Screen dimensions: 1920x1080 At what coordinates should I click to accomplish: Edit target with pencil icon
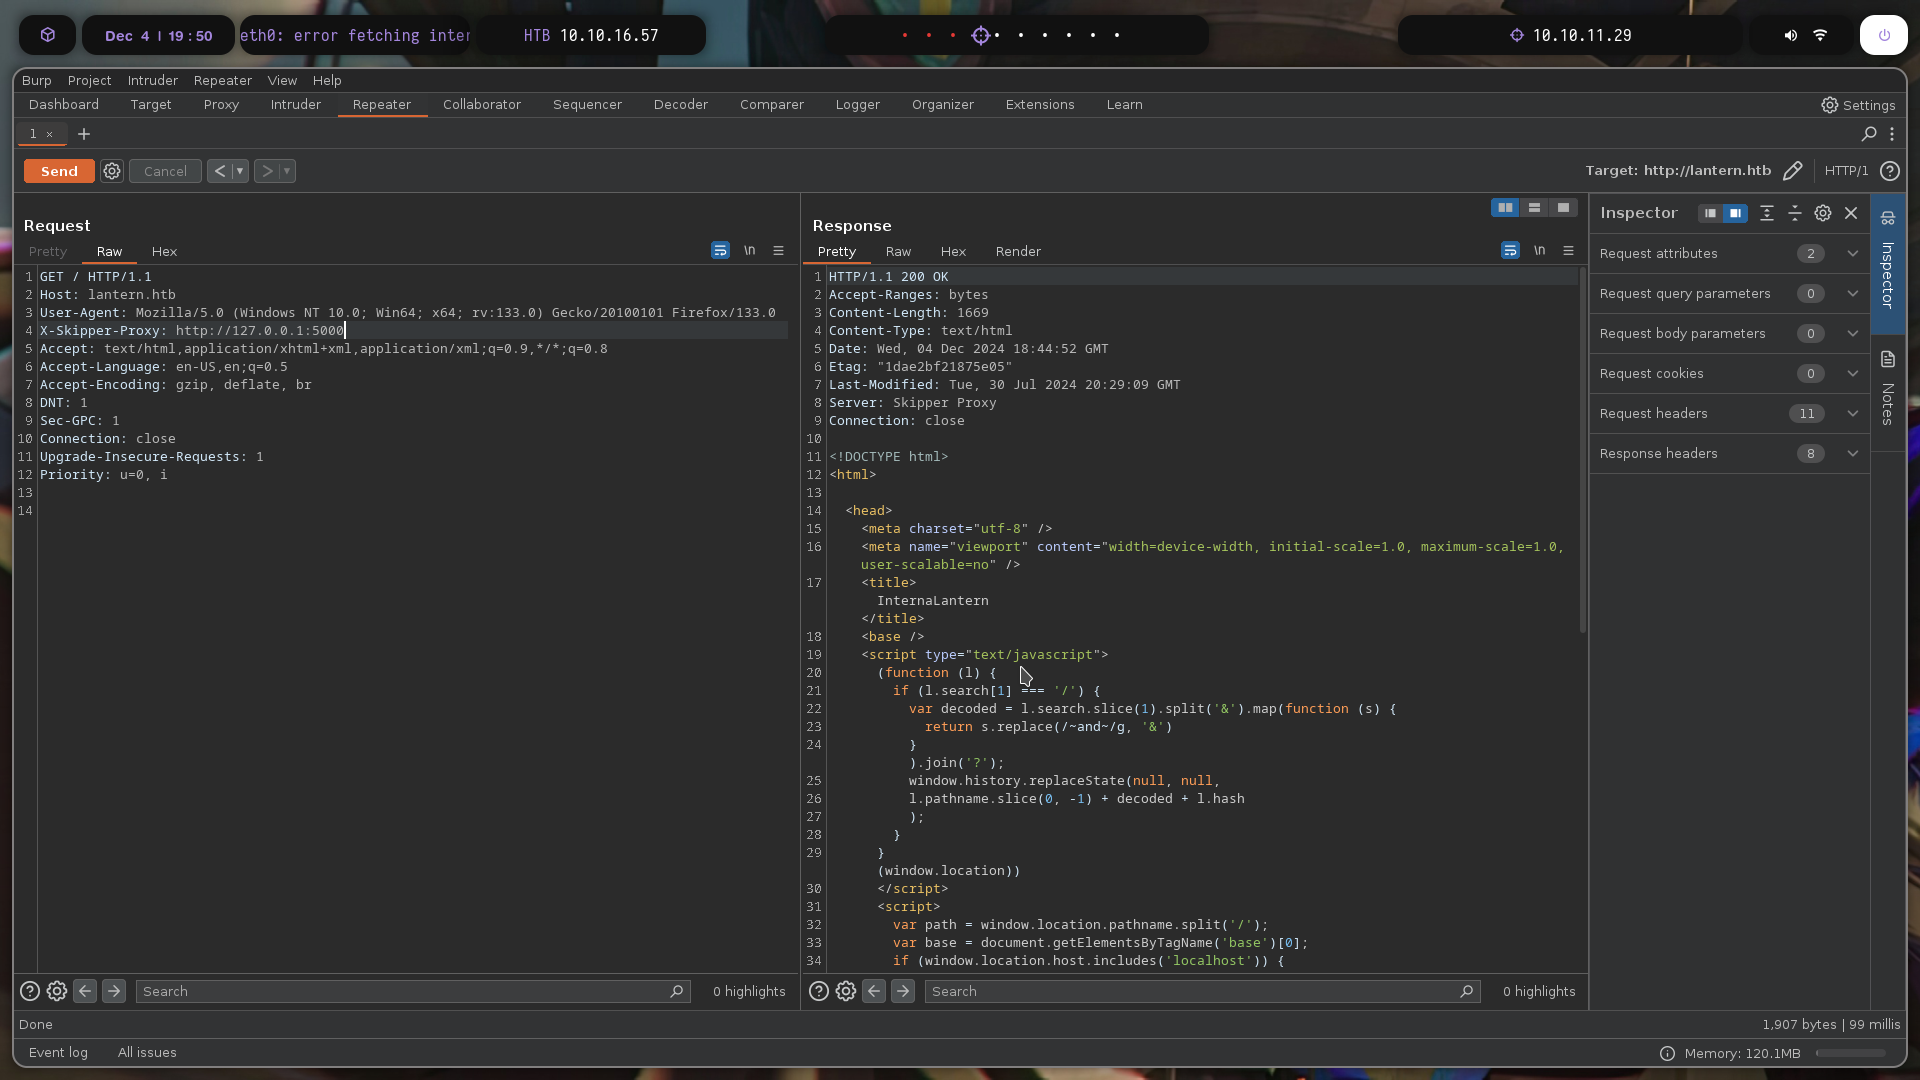(1793, 171)
